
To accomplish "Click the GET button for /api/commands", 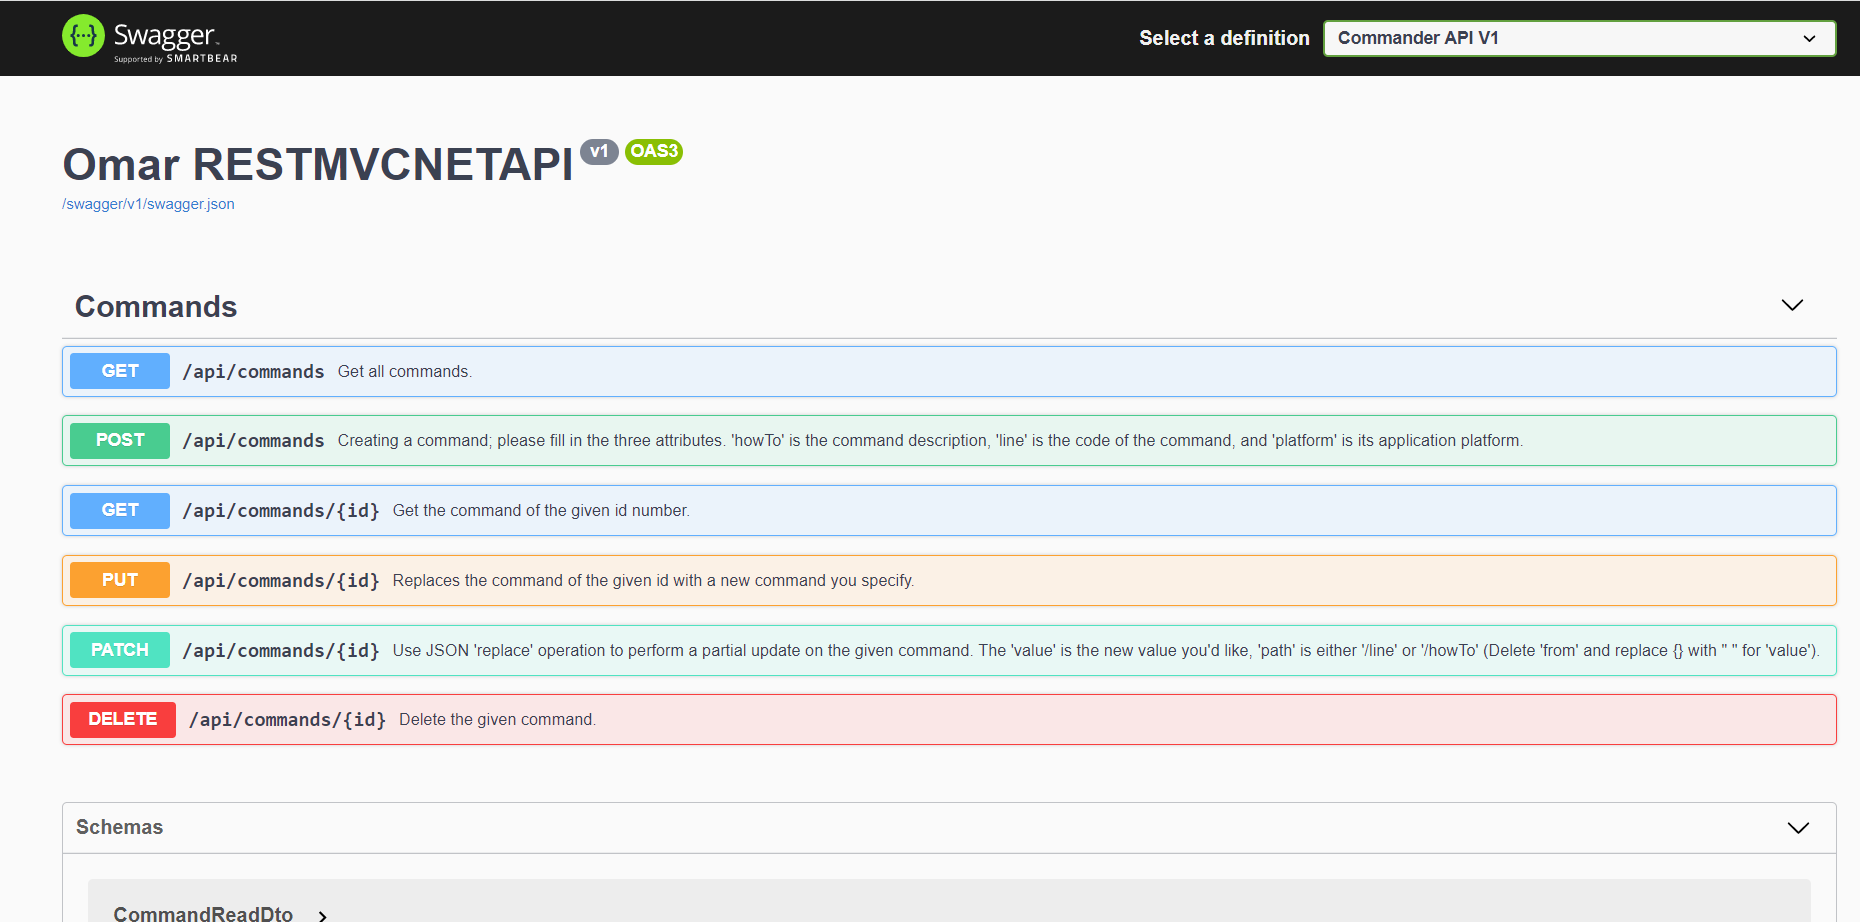I will click(120, 371).
